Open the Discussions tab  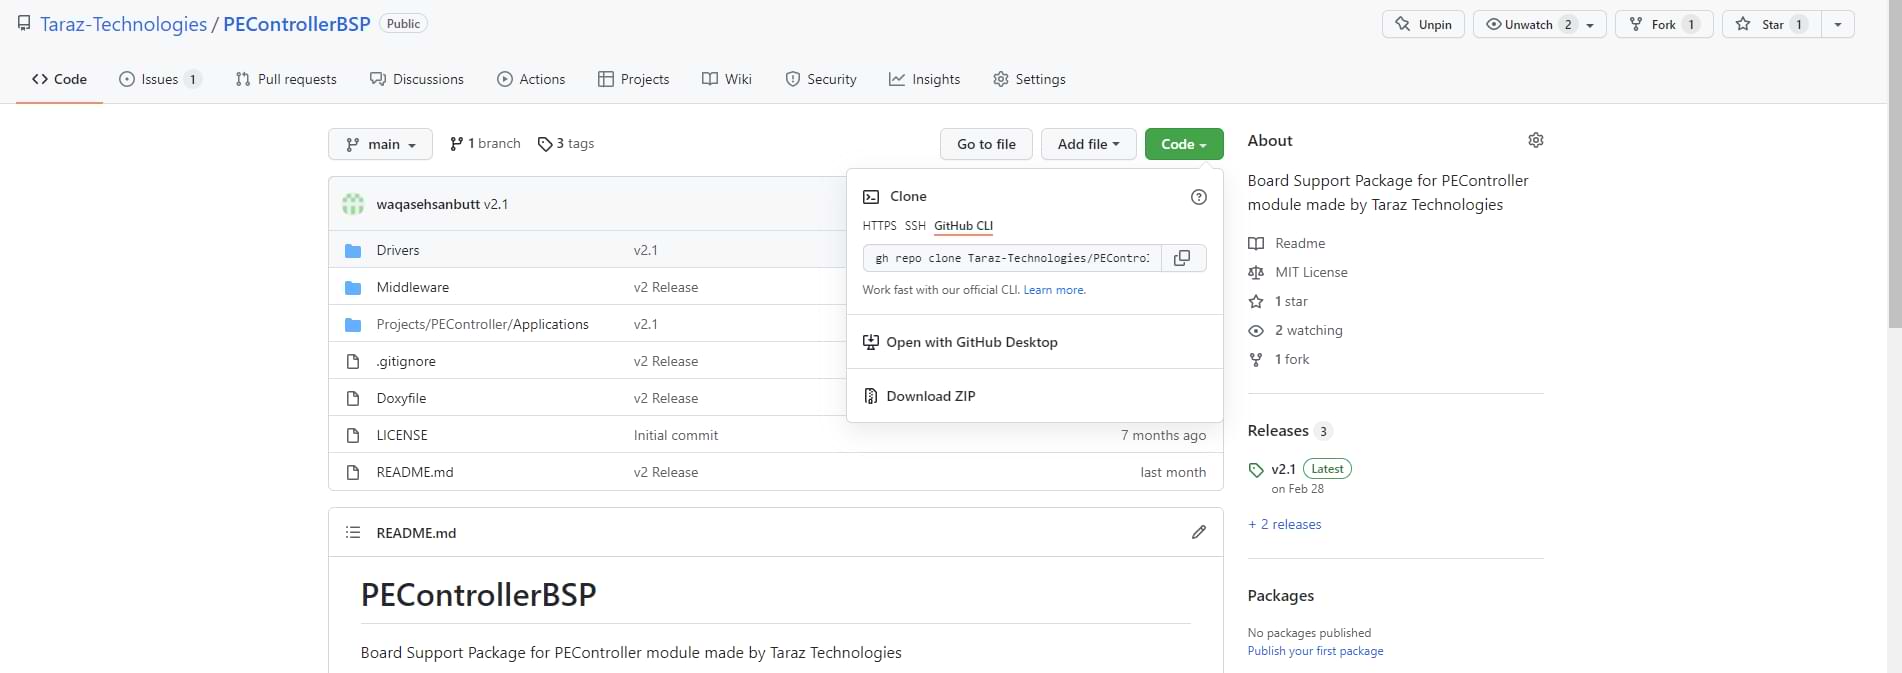click(x=417, y=79)
